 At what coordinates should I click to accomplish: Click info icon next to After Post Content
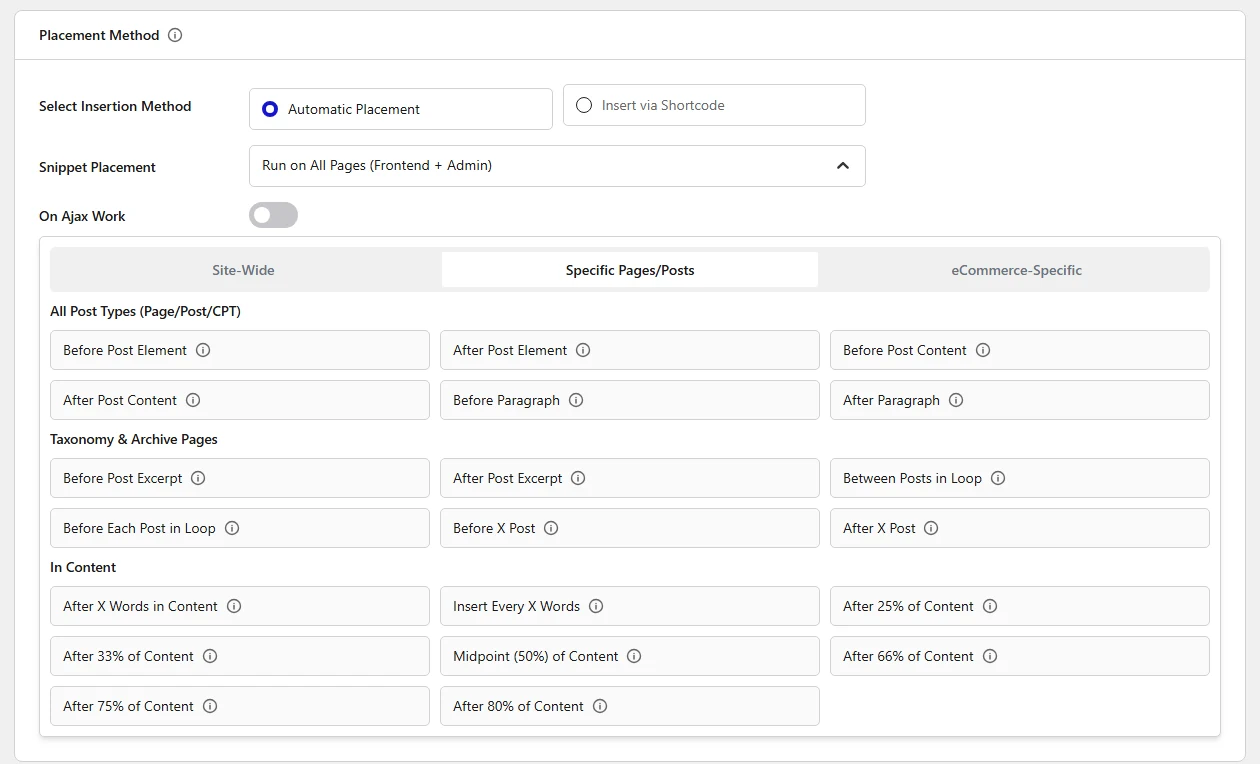click(x=193, y=400)
